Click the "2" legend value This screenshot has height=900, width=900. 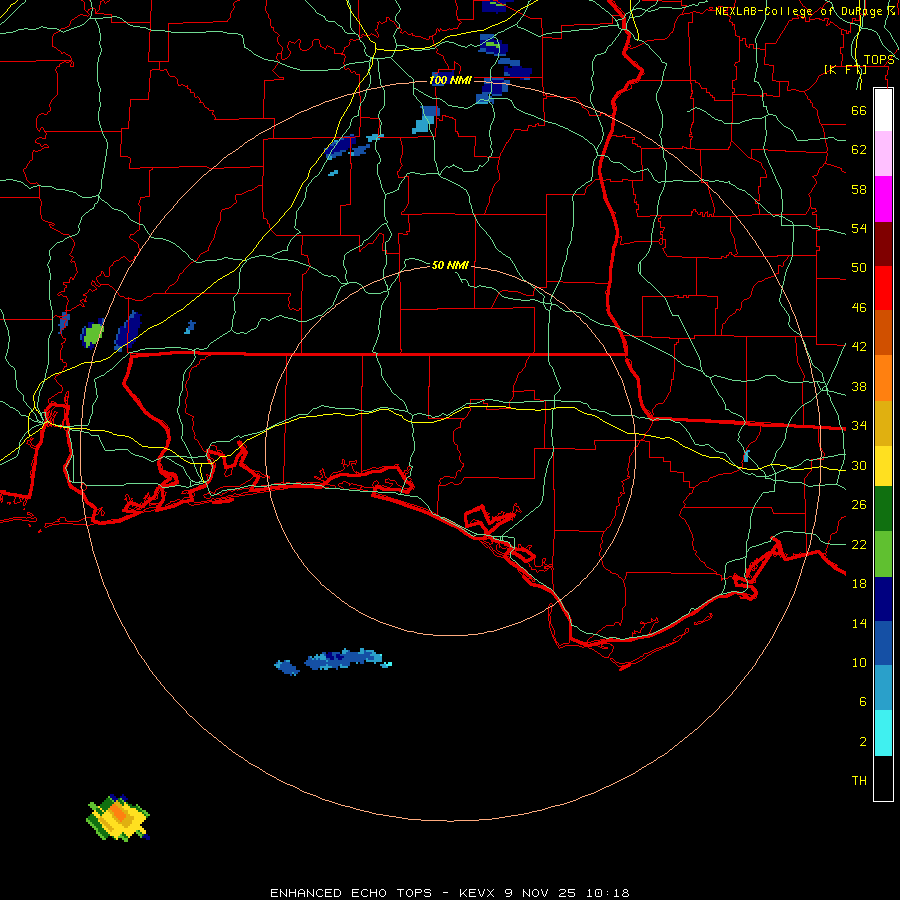[863, 741]
